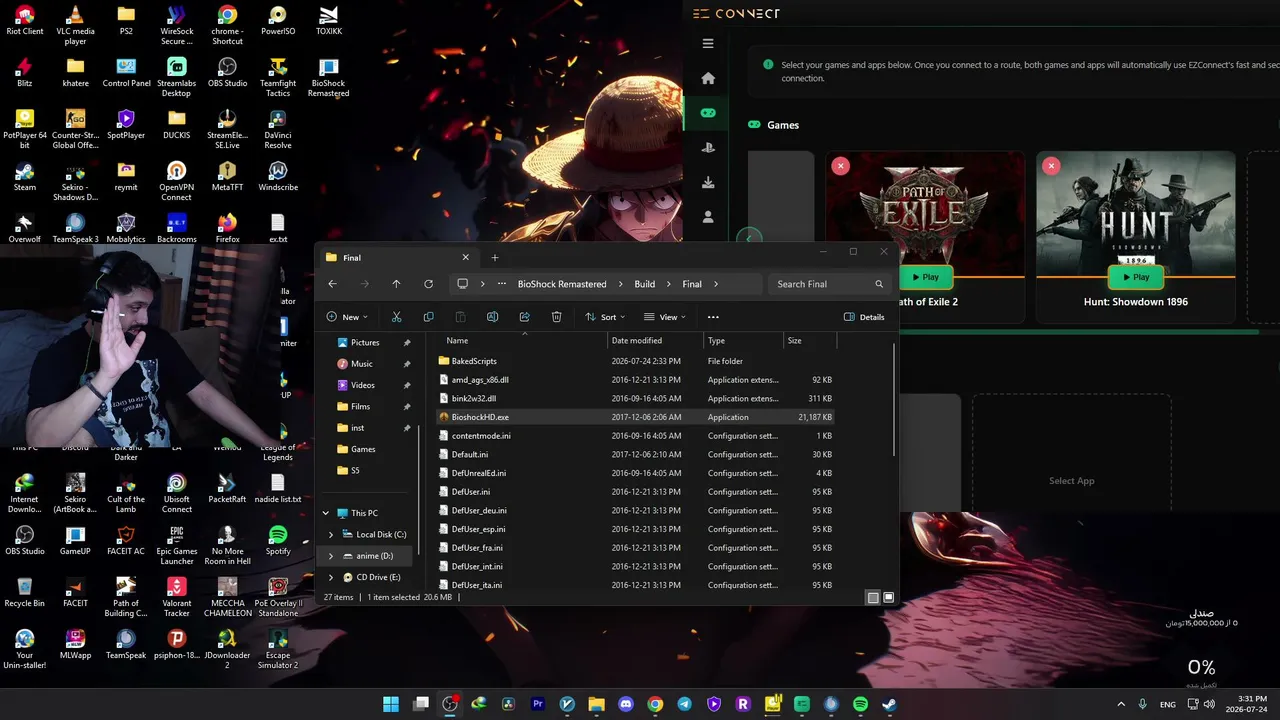Image resolution: width=1280 pixels, height=720 pixels.
Task: Open Music in the navigation pane
Action: point(362,364)
